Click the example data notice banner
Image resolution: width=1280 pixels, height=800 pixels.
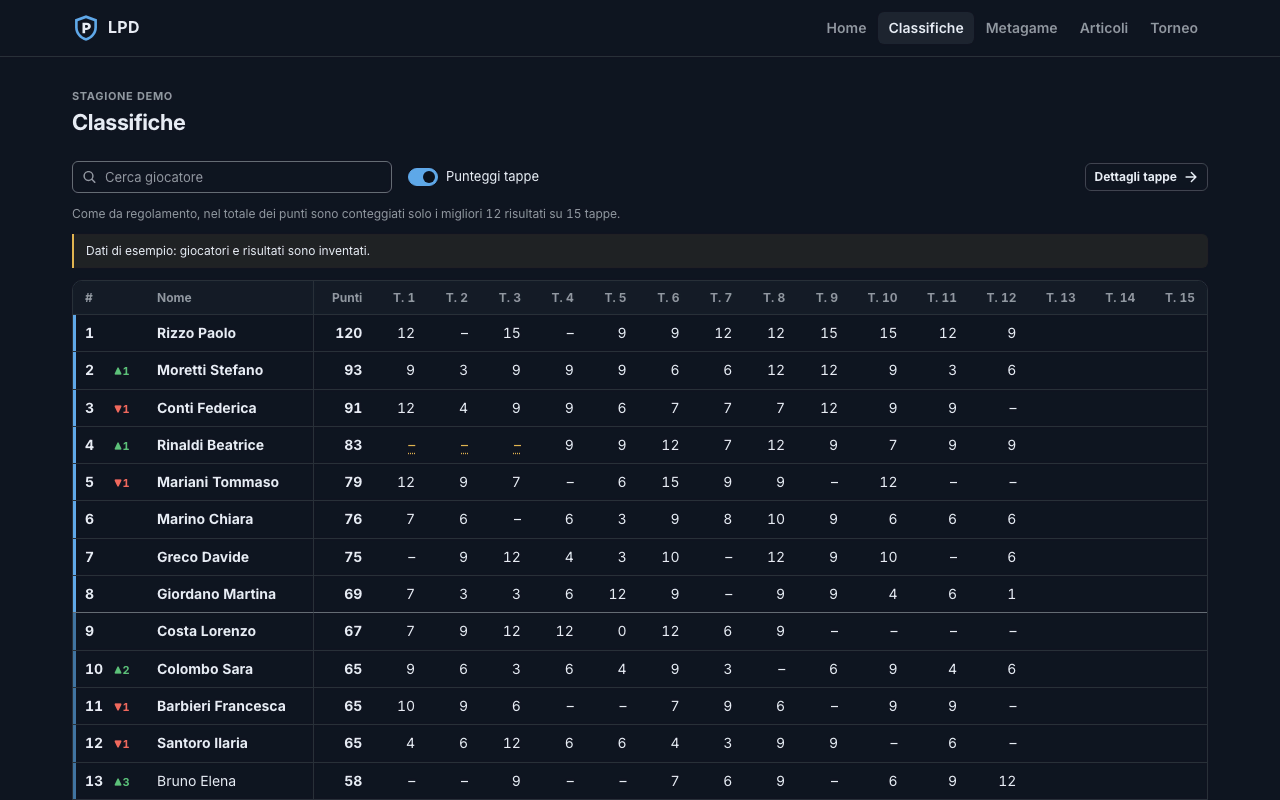pos(640,251)
